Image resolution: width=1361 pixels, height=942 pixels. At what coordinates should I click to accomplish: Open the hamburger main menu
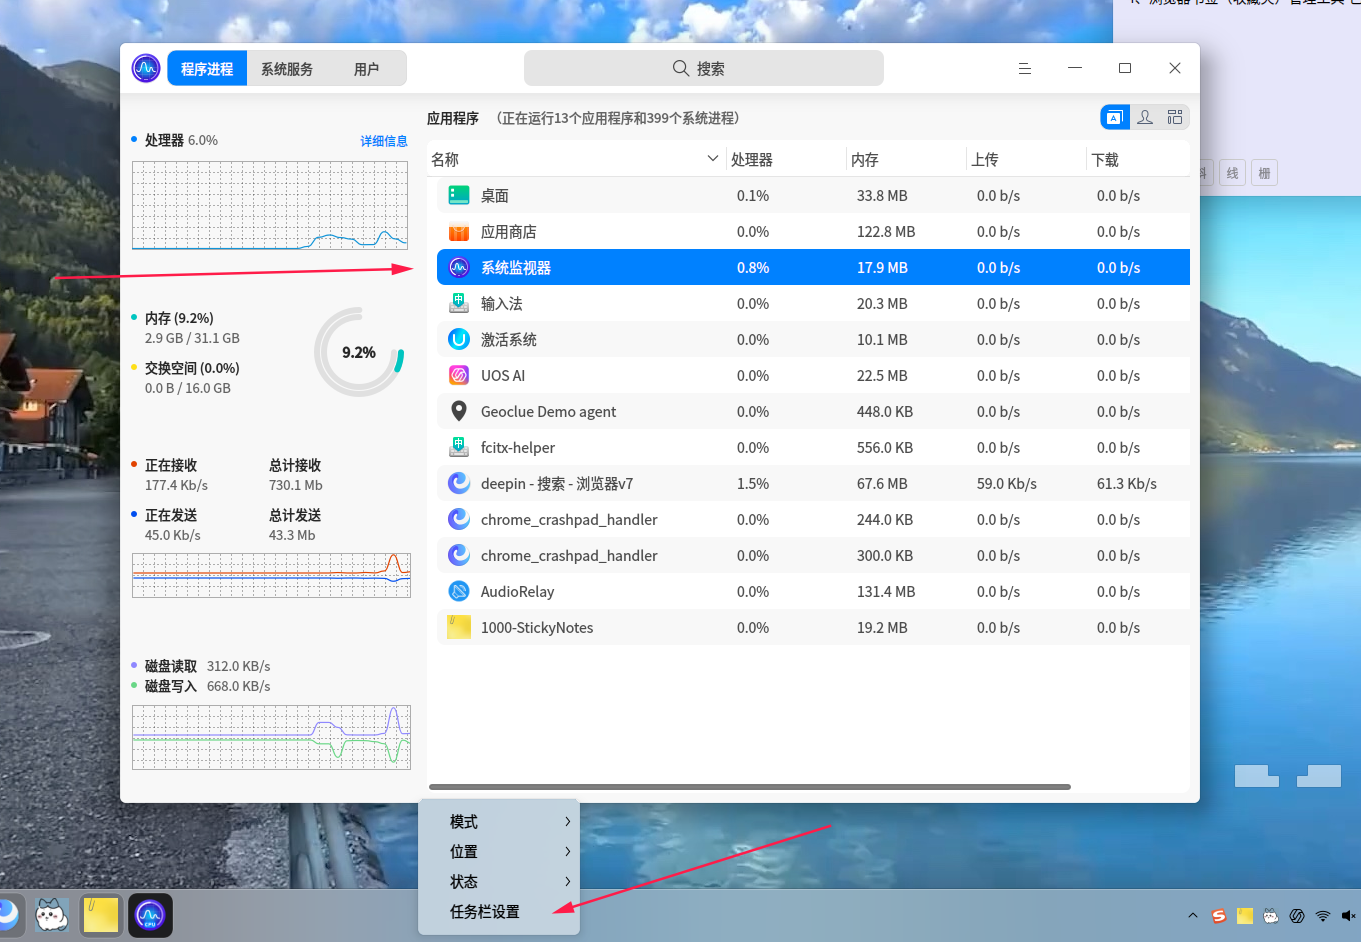[1025, 68]
